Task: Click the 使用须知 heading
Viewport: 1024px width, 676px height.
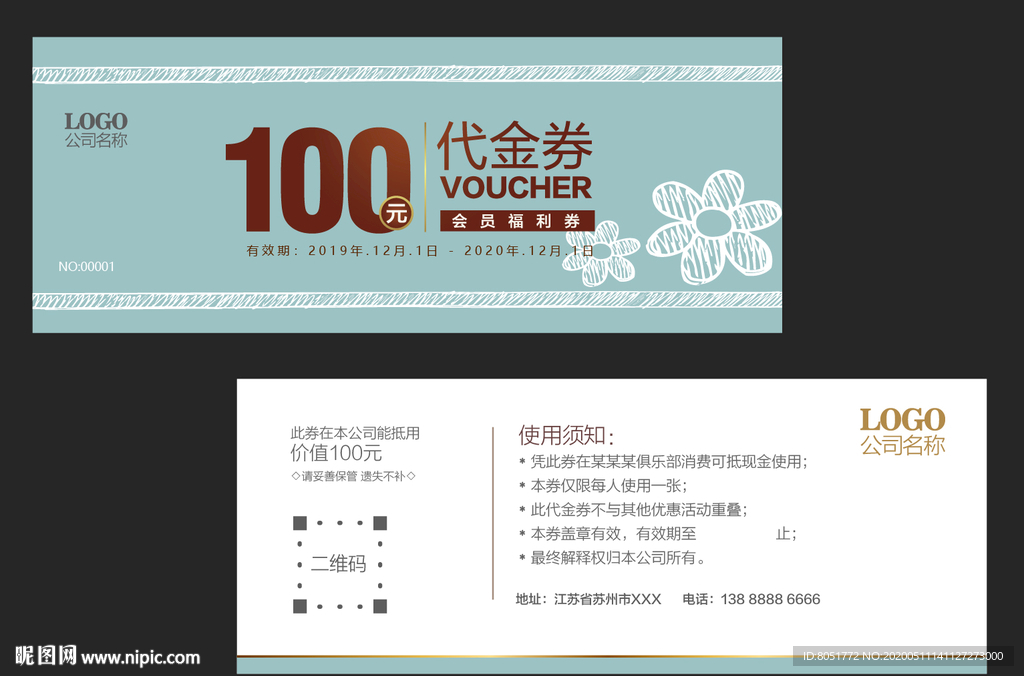Action: click(566, 435)
